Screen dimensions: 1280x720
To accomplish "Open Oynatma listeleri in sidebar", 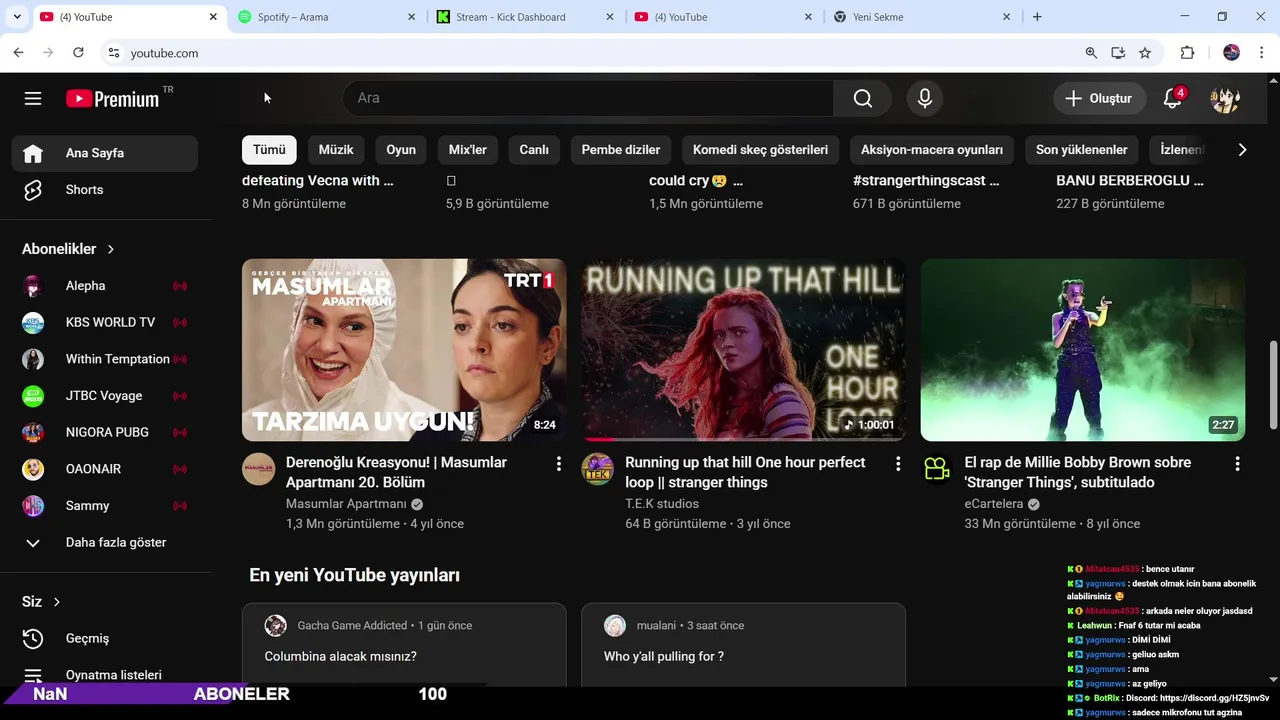I will point(105,675).
